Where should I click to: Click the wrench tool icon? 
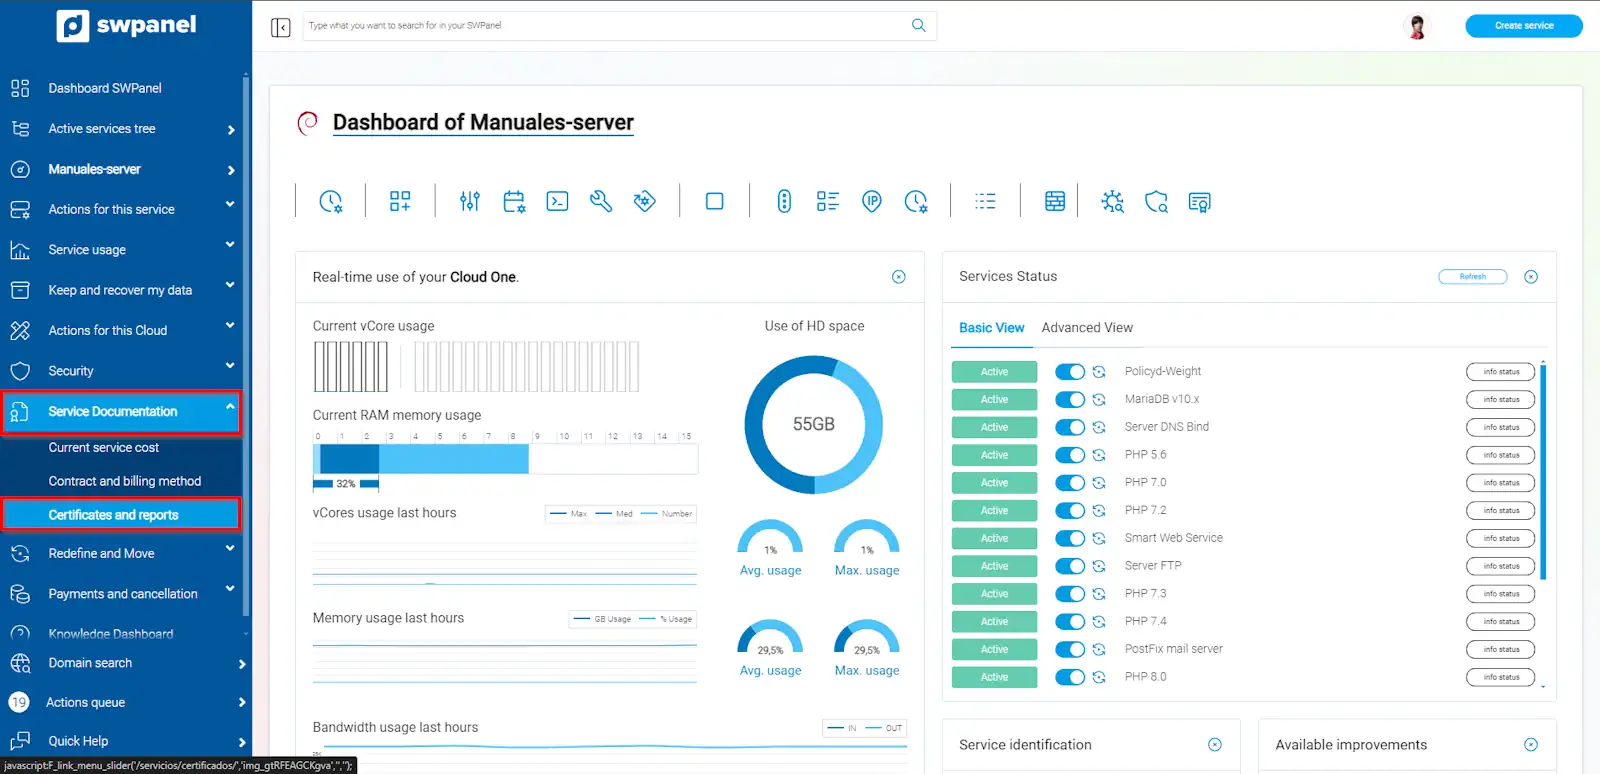[601, 202]
